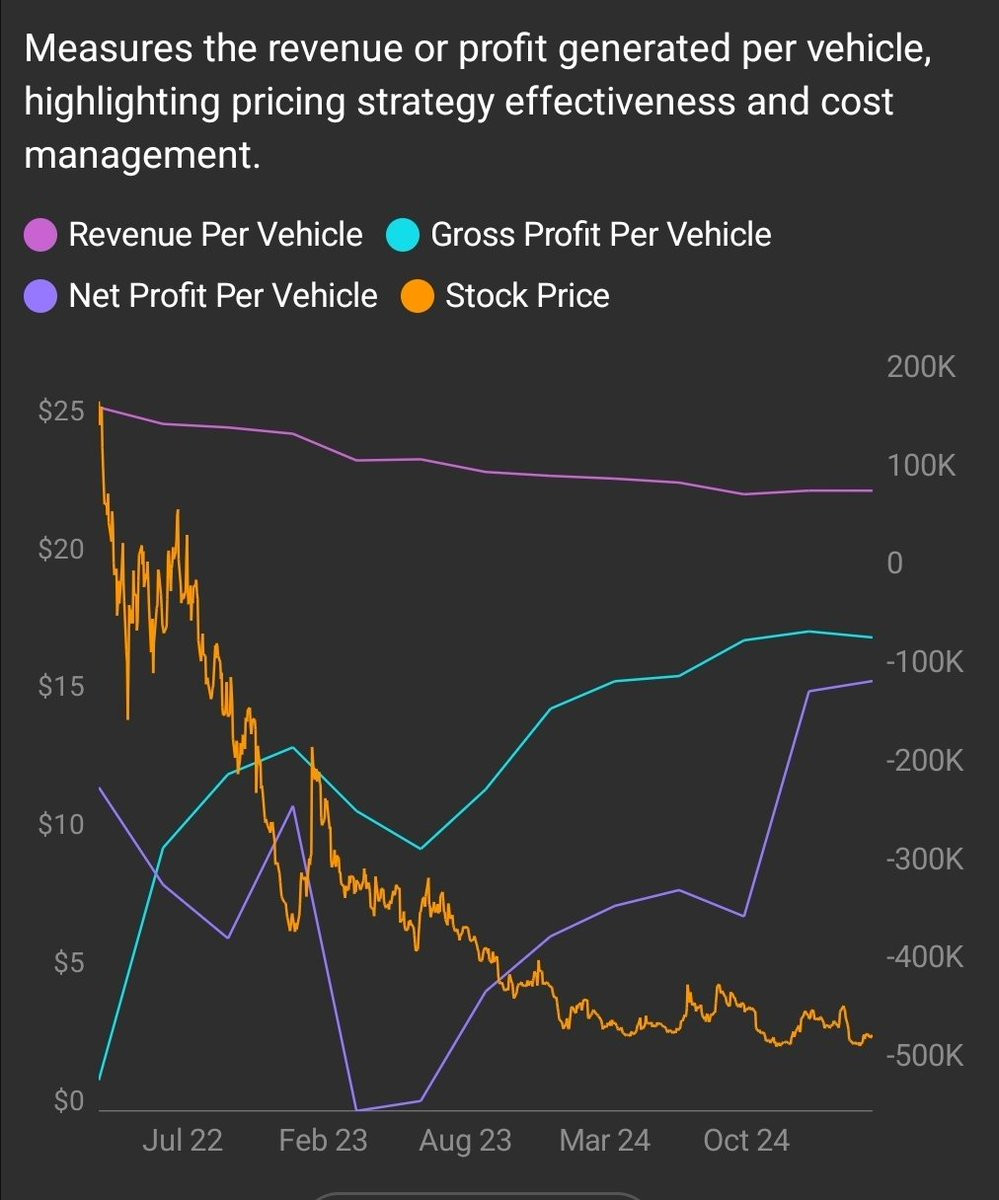Click the chart description text at top
This screenshot has width=999, height=1200.
(x=479, y=103)
